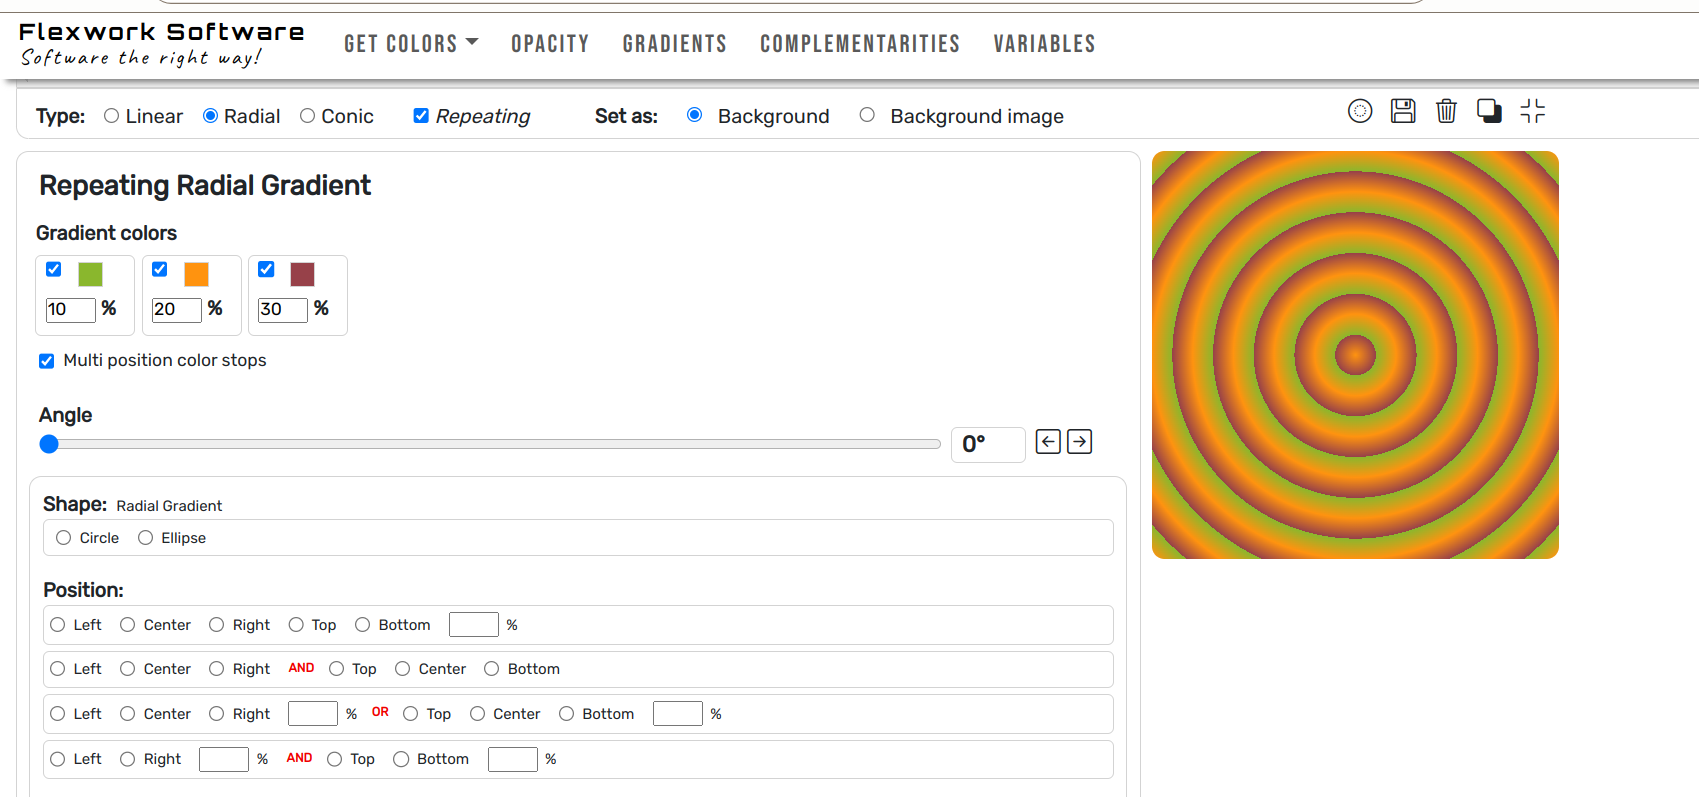The image size is (1699, 797).
Task: Uncheck the green color stop checkbox
Action: (x=54, y=269)
